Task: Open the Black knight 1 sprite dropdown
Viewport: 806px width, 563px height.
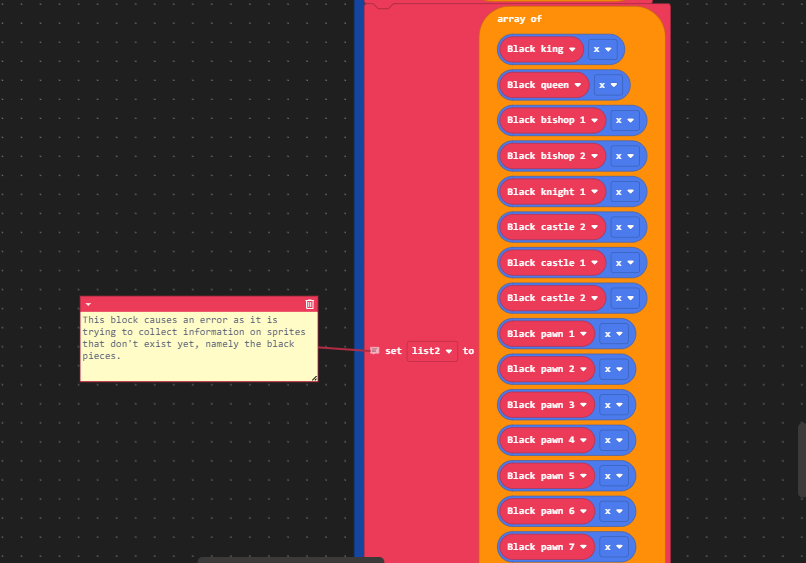Action: 552,192
